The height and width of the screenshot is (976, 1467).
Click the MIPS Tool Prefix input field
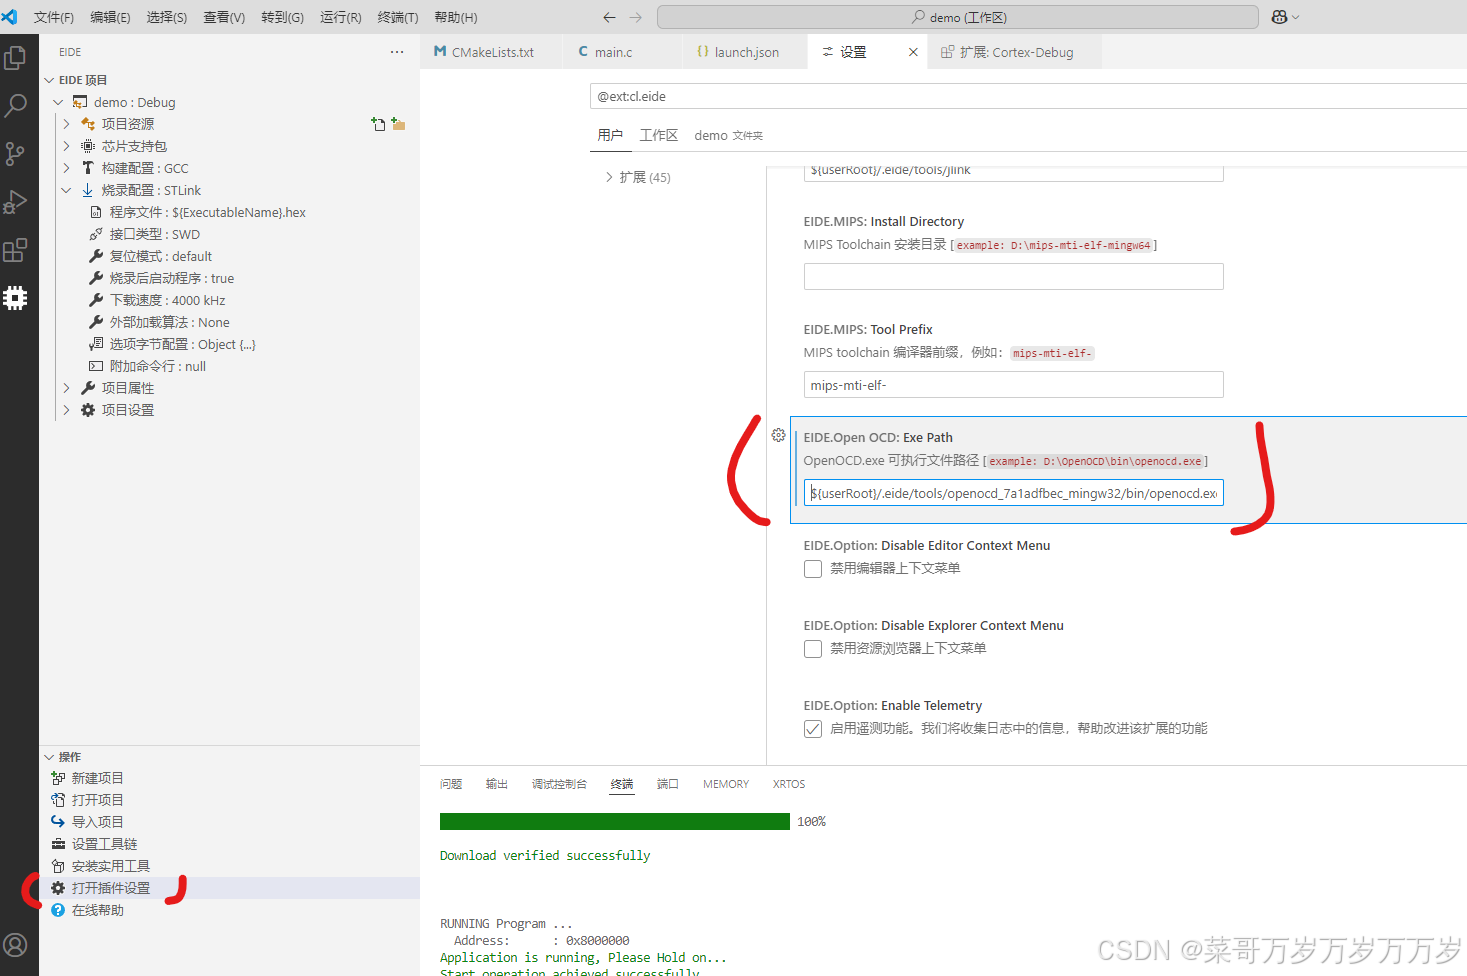(1013, 385)
